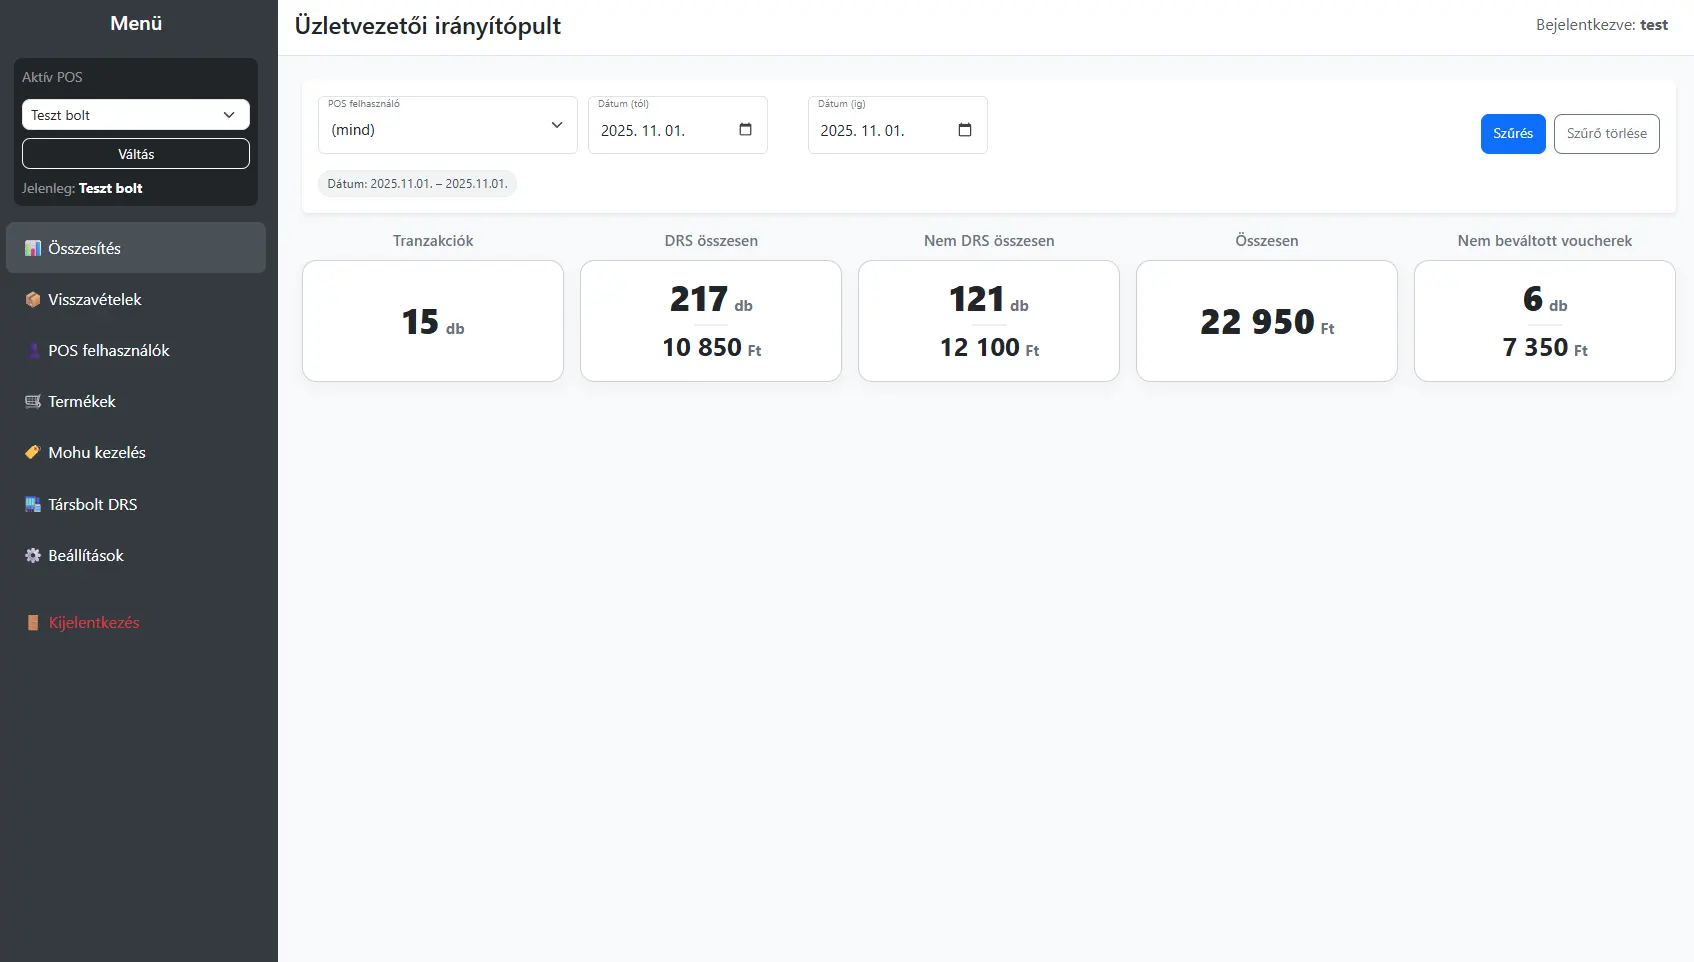The width and height of the screenshot is (1694, 962).
Task: Click the Dátum (tól) date field
Action: [x=660, y=131]
